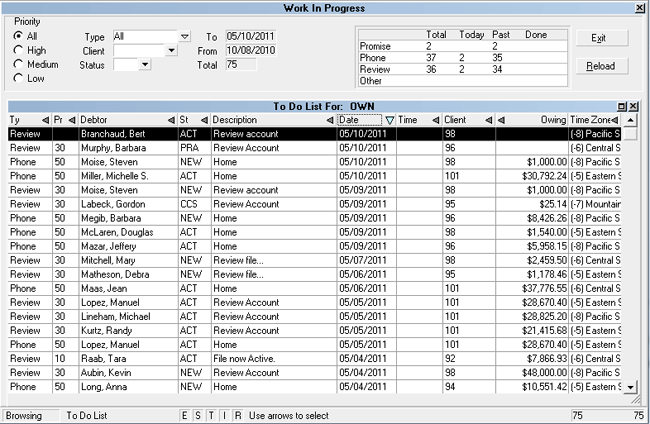Open the Type dropdown arrow
The width and height of the screenshot is (650, 424).
185,36
